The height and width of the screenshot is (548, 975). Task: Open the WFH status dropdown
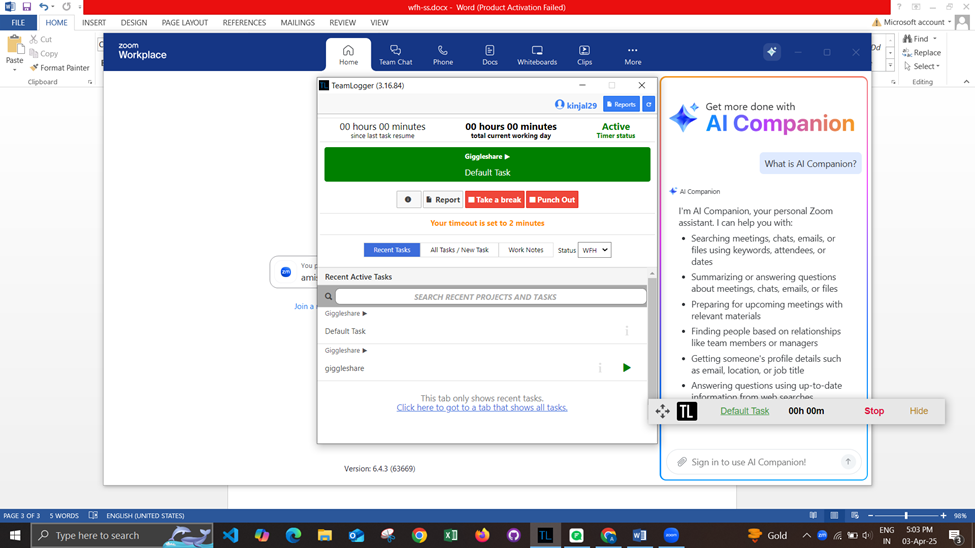594,250
